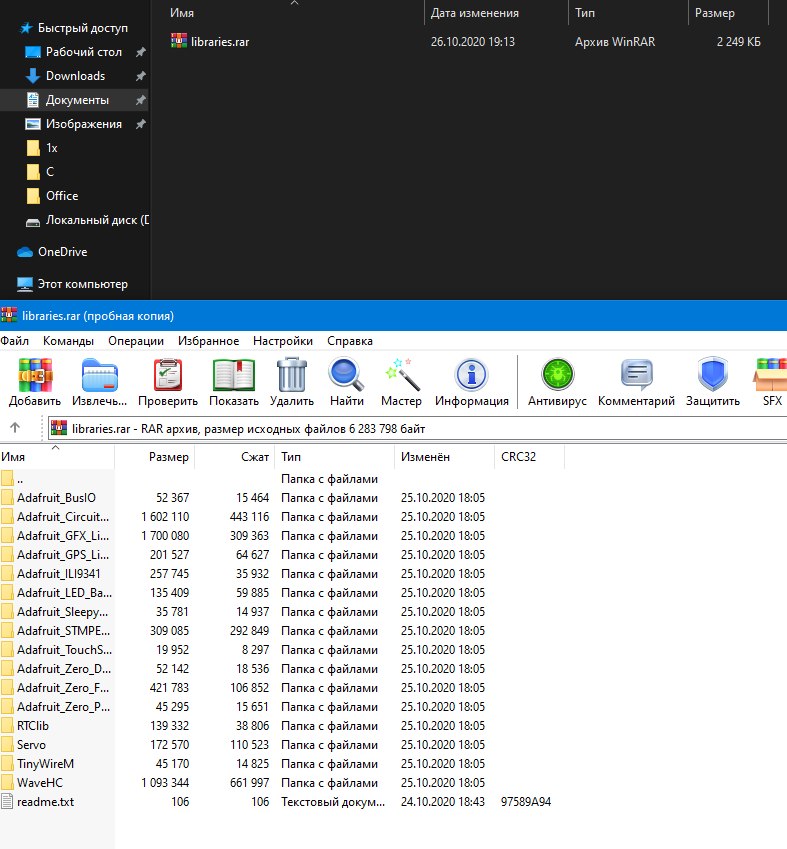The image size is (787, 849).
Task: Select Документы in Explorer quick access
Action: pyautogui.click(x=74, y=100)
